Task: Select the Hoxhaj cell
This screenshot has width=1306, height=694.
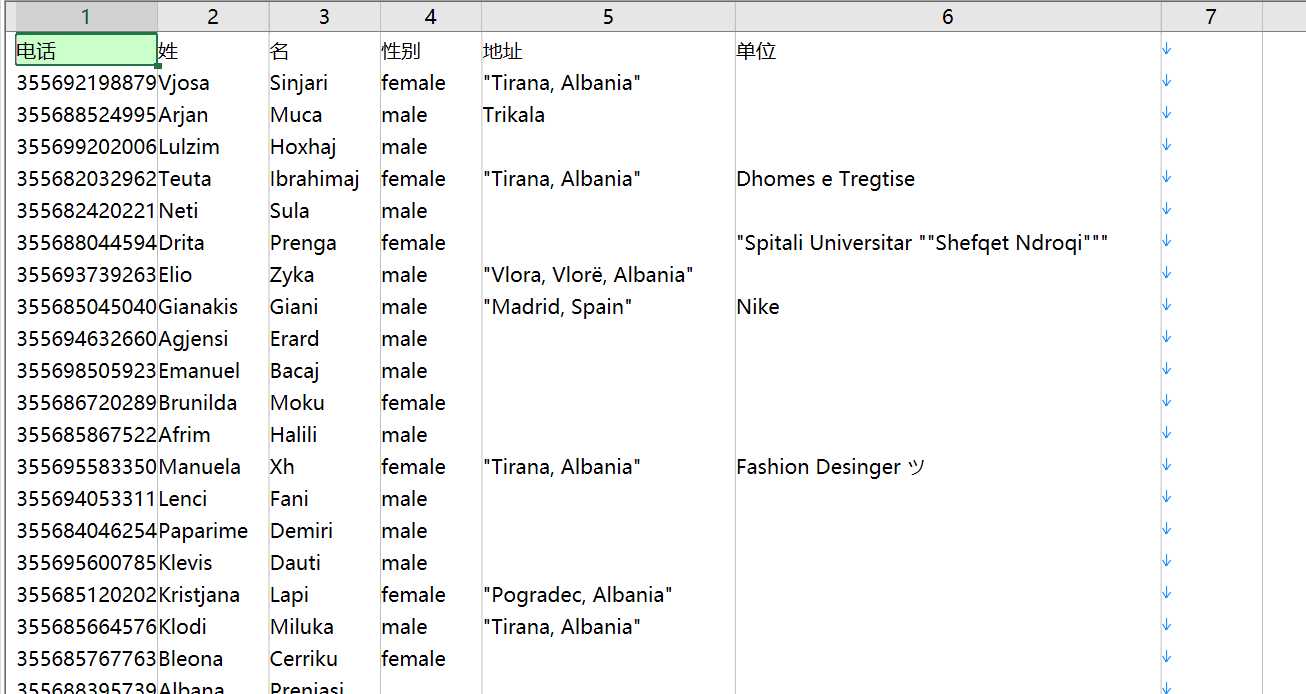Action: (x=325, y=147)
